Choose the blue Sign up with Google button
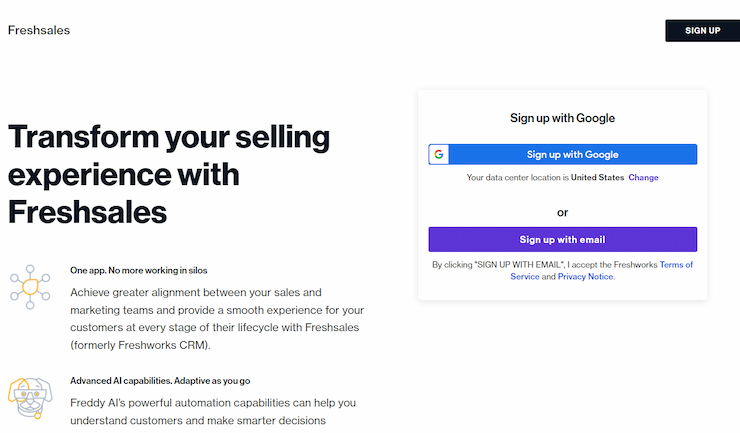The width and height of the screenshot is (740, 433). (572, 154)
